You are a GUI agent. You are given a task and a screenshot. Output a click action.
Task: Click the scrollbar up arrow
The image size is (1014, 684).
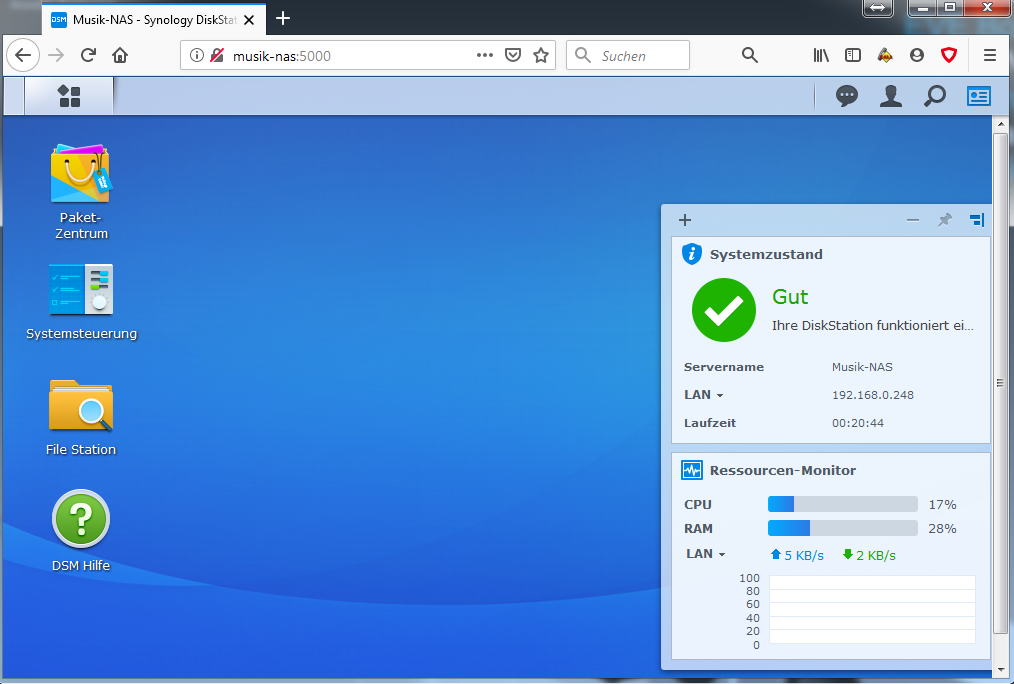[1000, 123]
